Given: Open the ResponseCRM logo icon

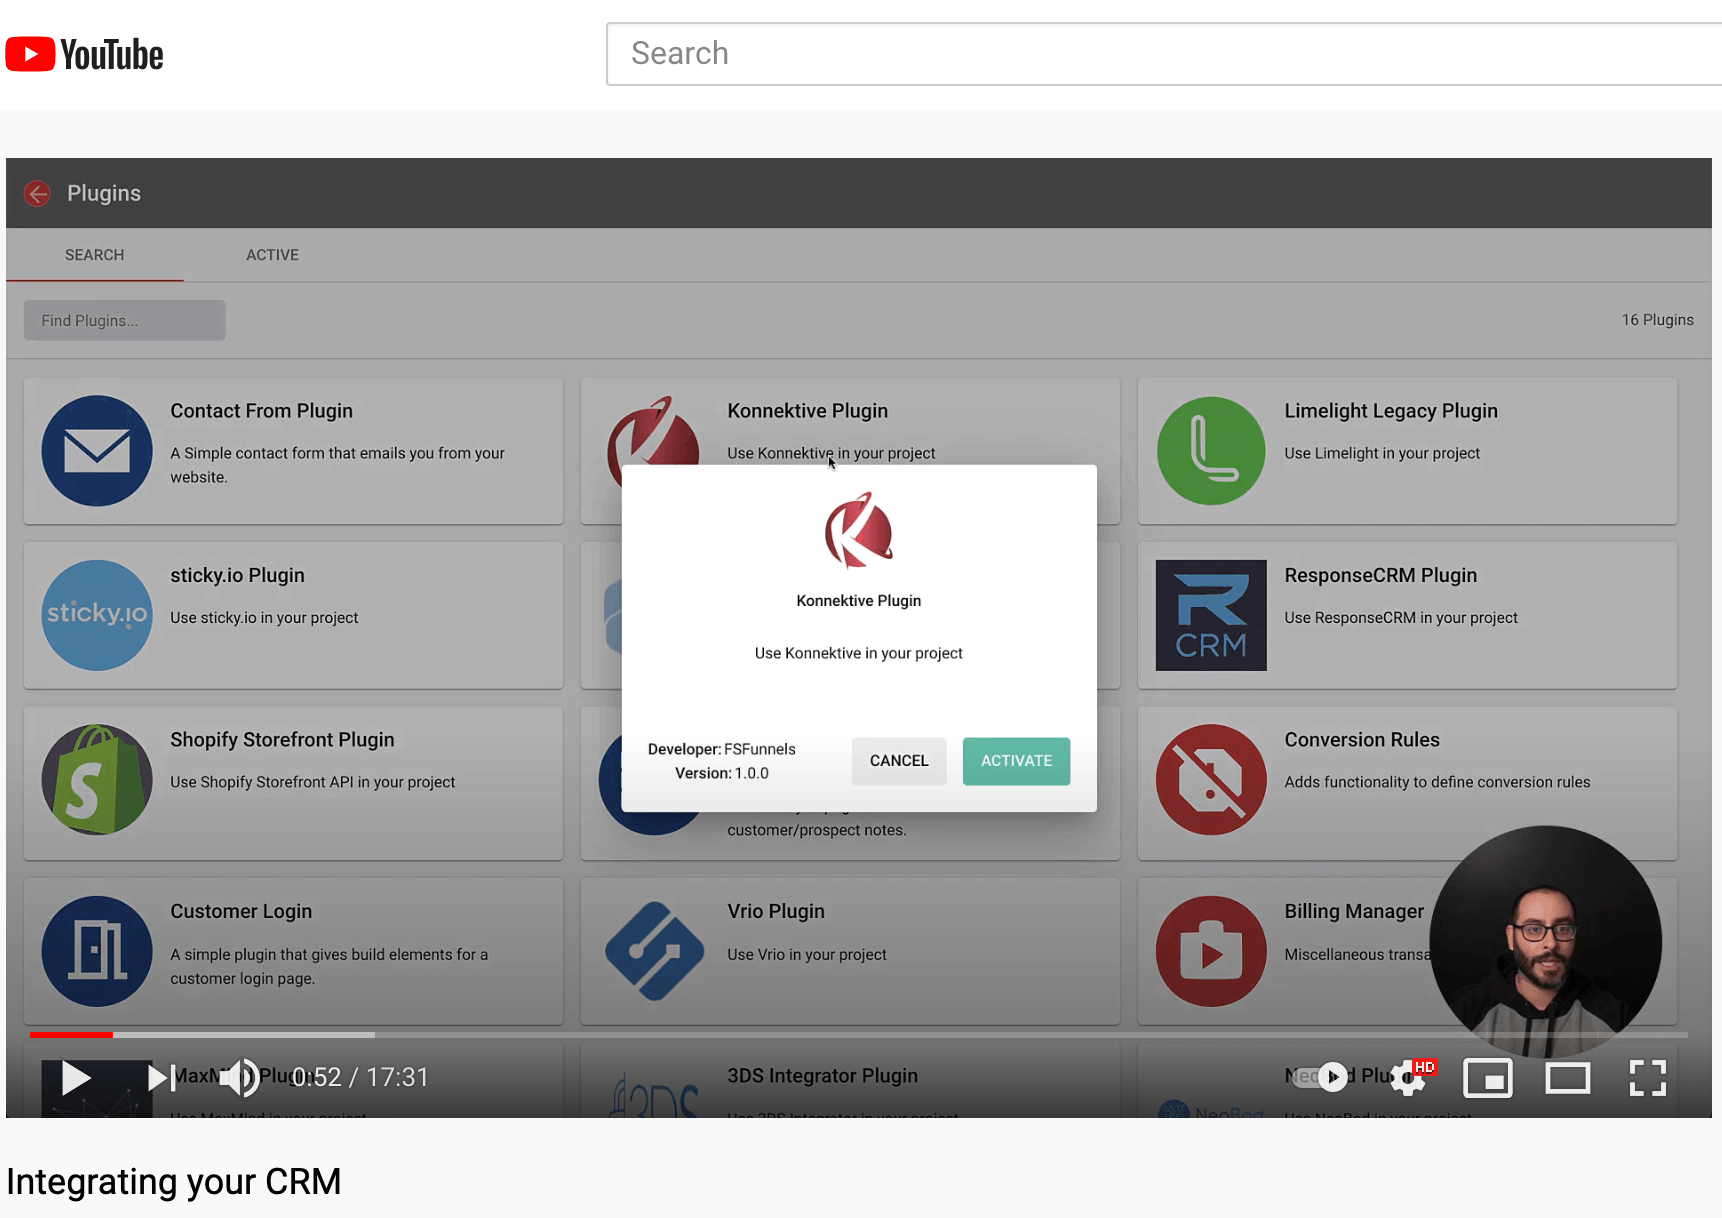Looking at the screenshot, I should click(1211, 615).
